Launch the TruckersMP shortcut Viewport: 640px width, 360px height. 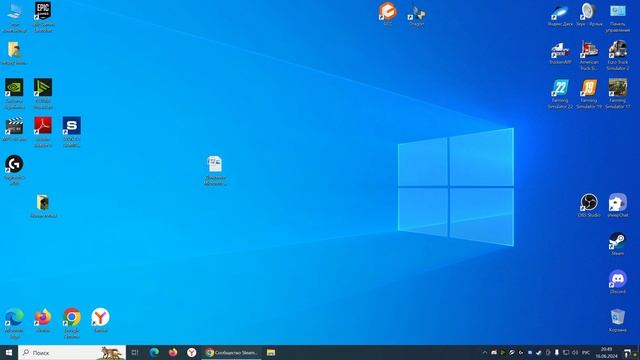560,53
